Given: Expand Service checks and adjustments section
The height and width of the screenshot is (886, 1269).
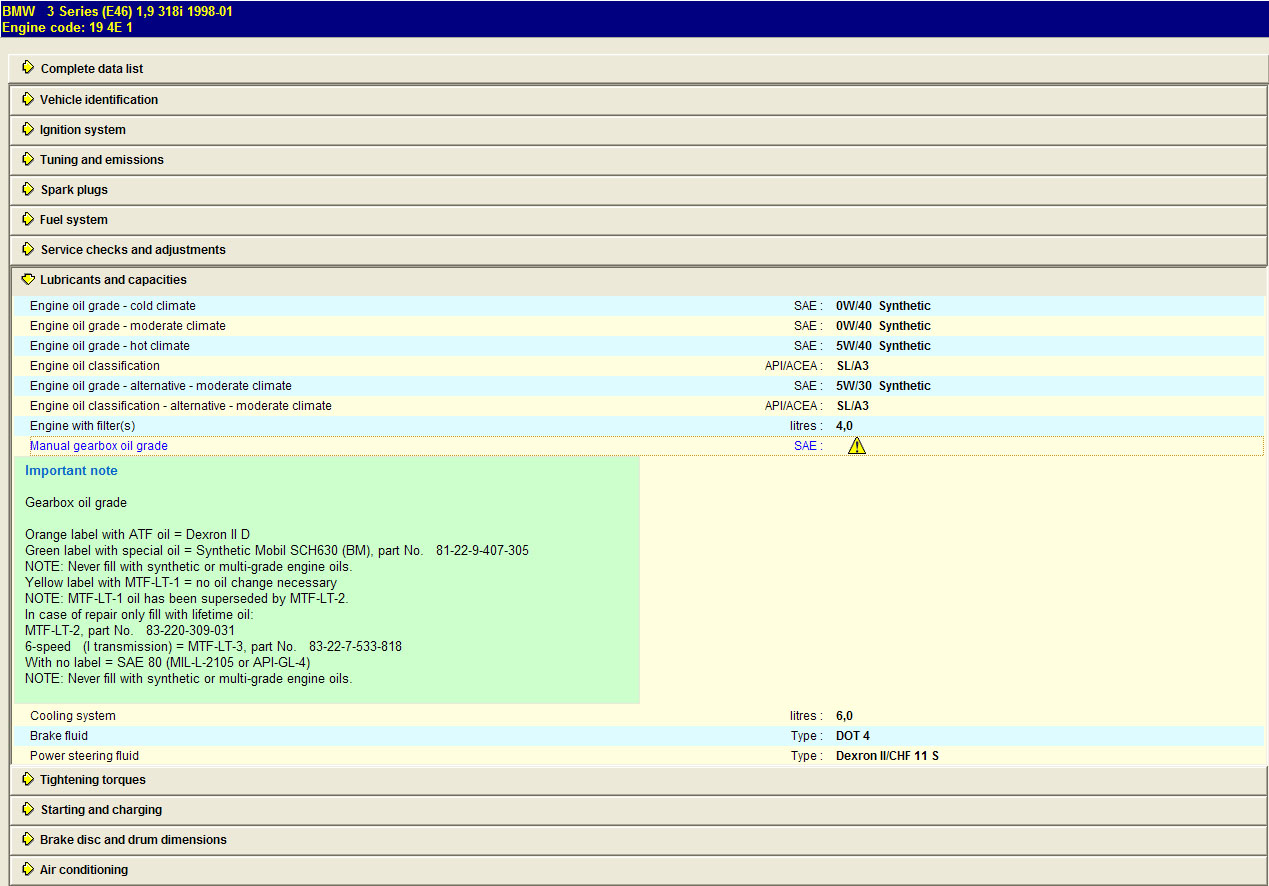Looking at the screenshot, I should 132,250.
